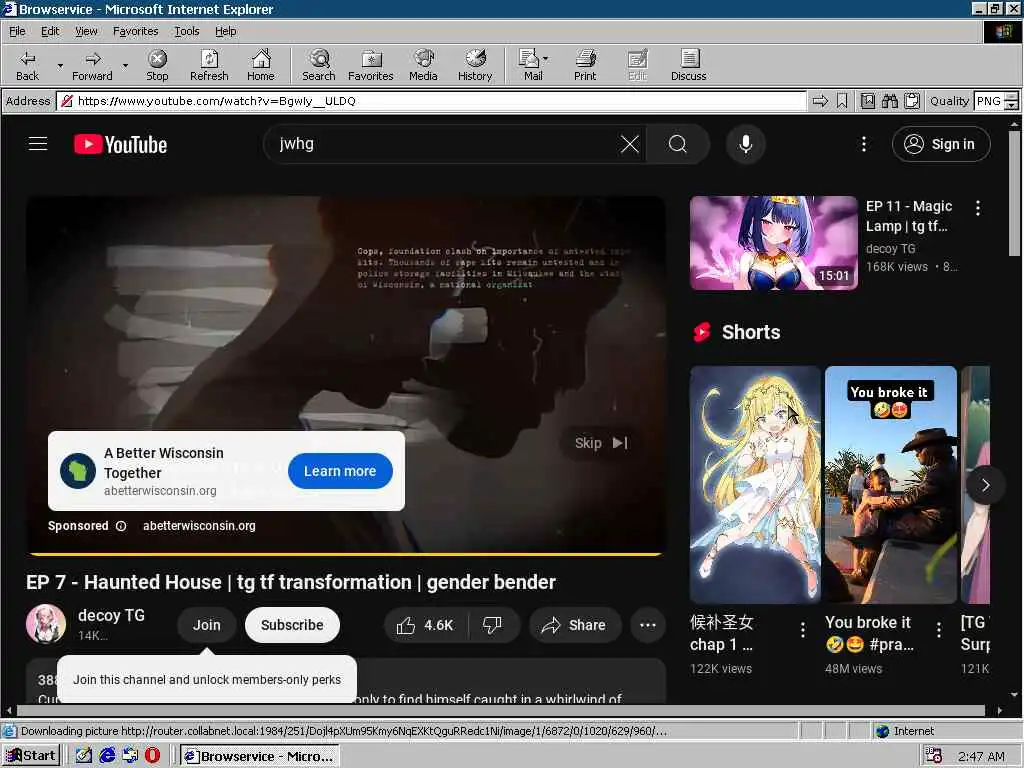Open YouTube hamburger guide menu
Viewport: 1024px width, 768px height.
38,144
